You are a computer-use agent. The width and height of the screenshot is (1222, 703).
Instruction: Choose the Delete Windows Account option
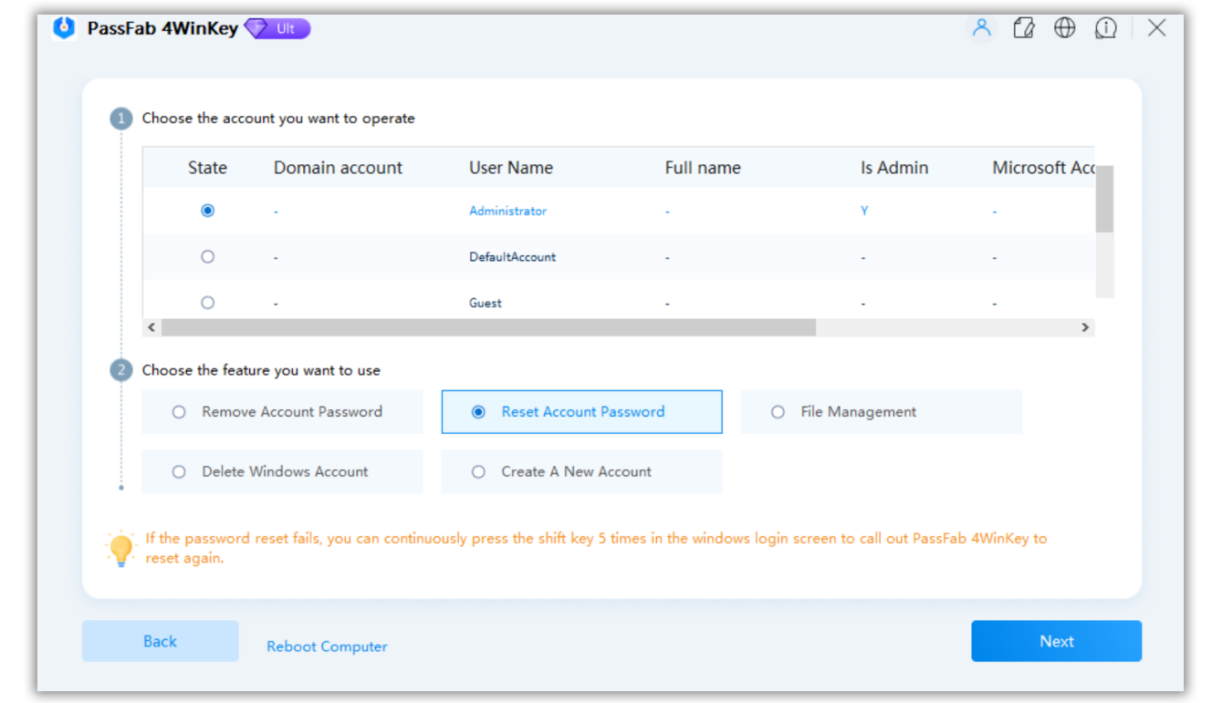[x=179, y=472]
